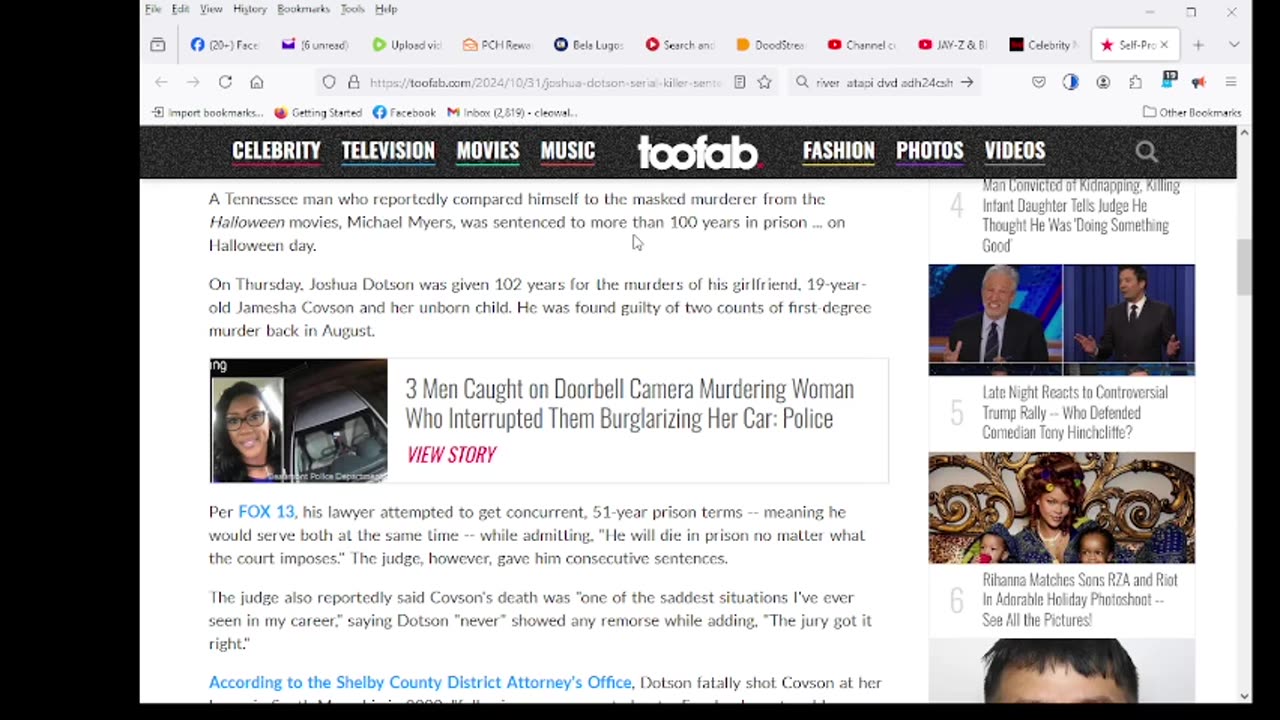Click the late night hosts thumbnail
This screenshot has width=1280, height=720.
1061,320
